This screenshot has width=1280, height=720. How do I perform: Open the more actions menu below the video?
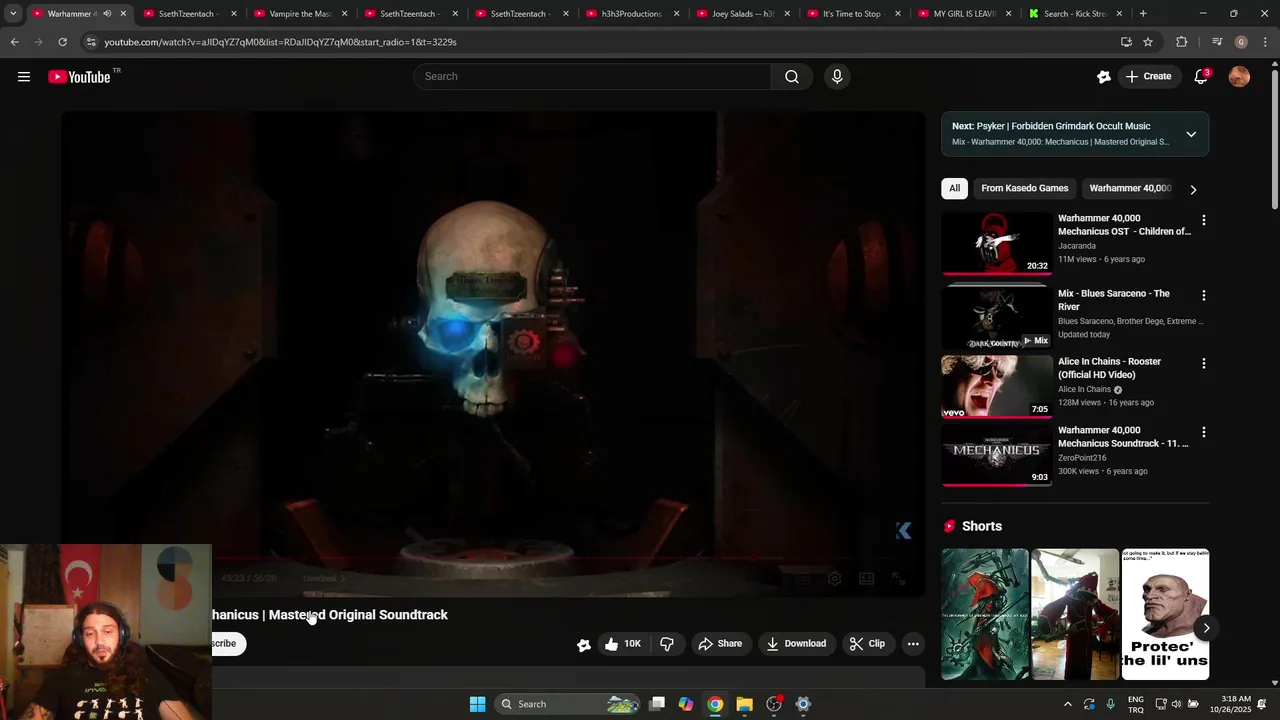[x=913, y=644]
